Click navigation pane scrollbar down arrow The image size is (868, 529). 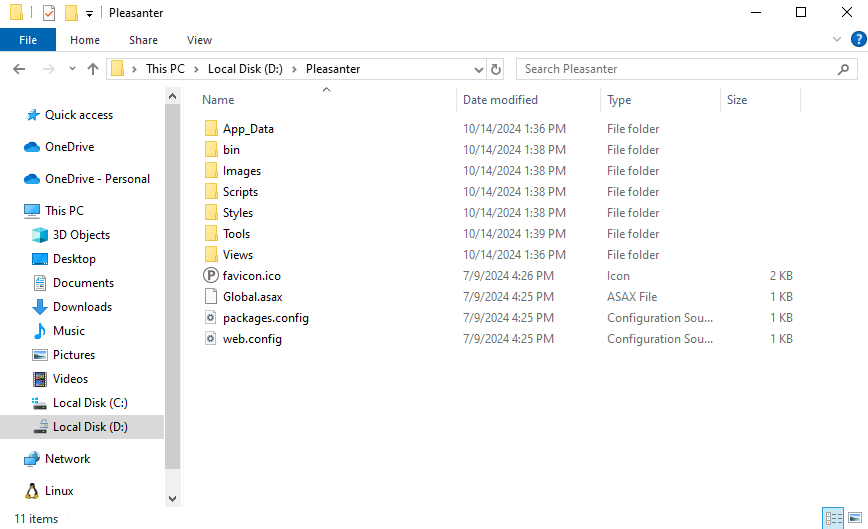[173, 499]
